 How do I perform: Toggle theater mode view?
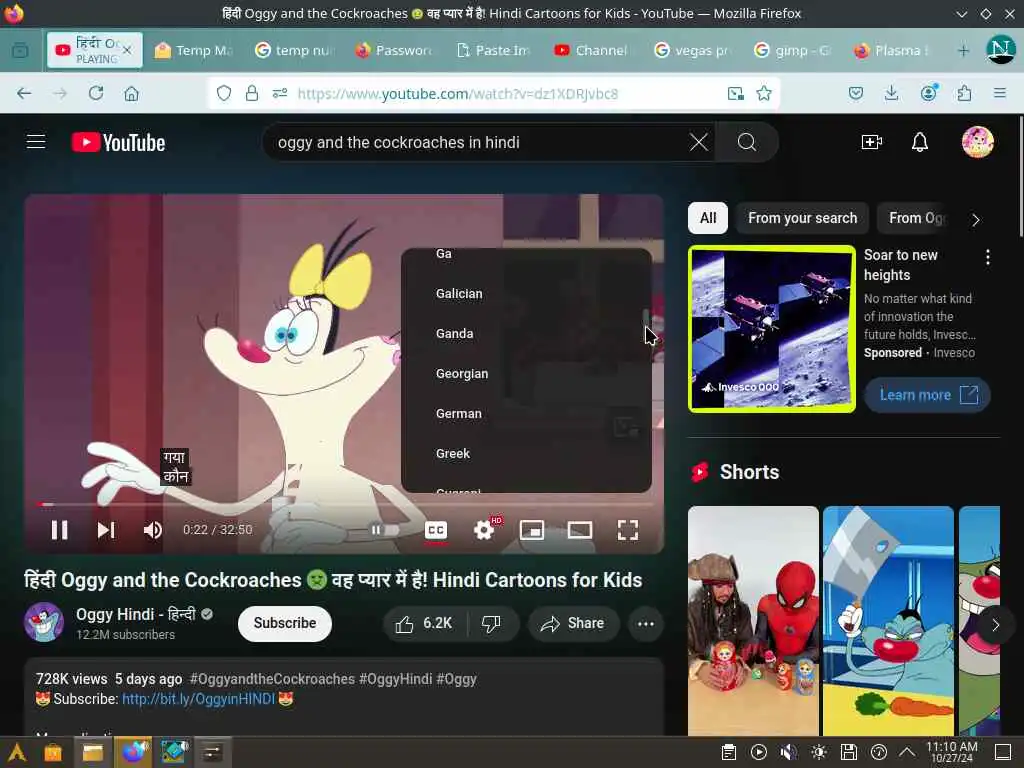tap(580, 530)
